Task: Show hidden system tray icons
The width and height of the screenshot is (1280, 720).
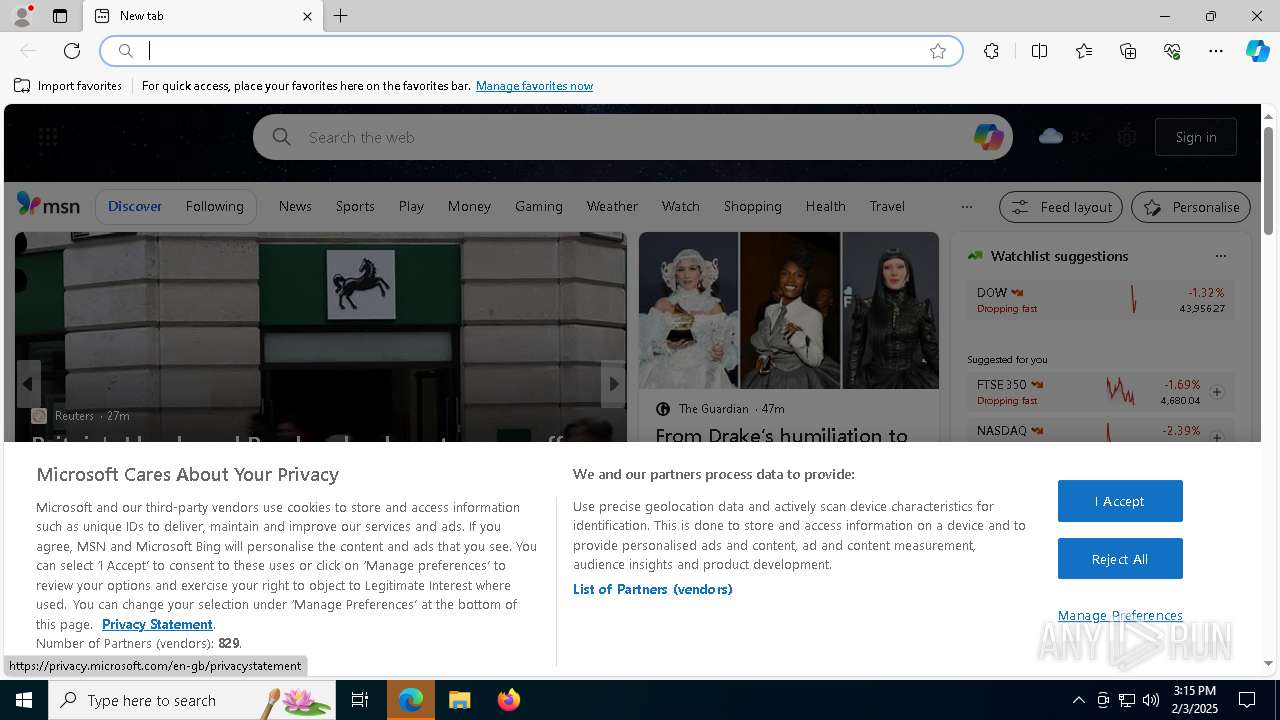Action: pyautogui.click(x=1078, y=700)
